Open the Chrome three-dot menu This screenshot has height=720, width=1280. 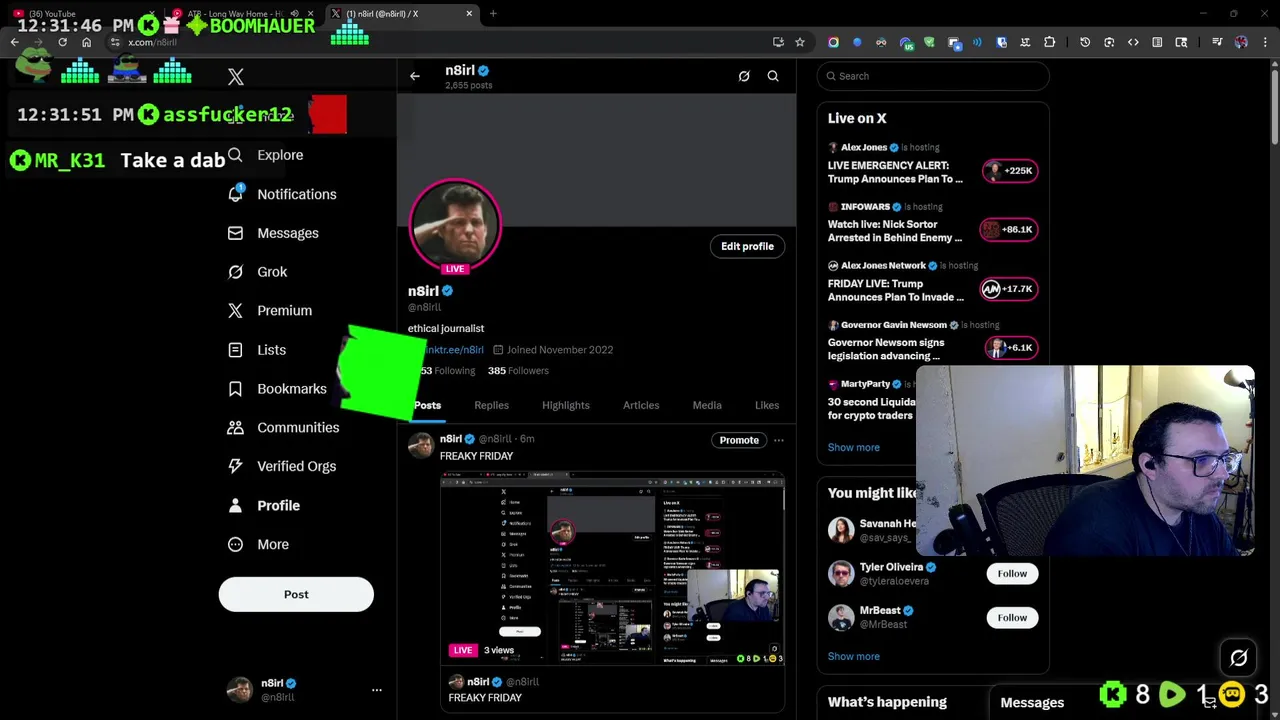click(x=1265, y=42)
